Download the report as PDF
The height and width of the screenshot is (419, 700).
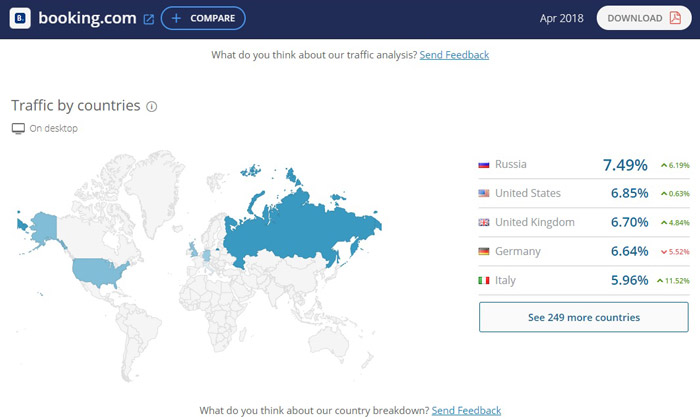click(x=644, y=18)
